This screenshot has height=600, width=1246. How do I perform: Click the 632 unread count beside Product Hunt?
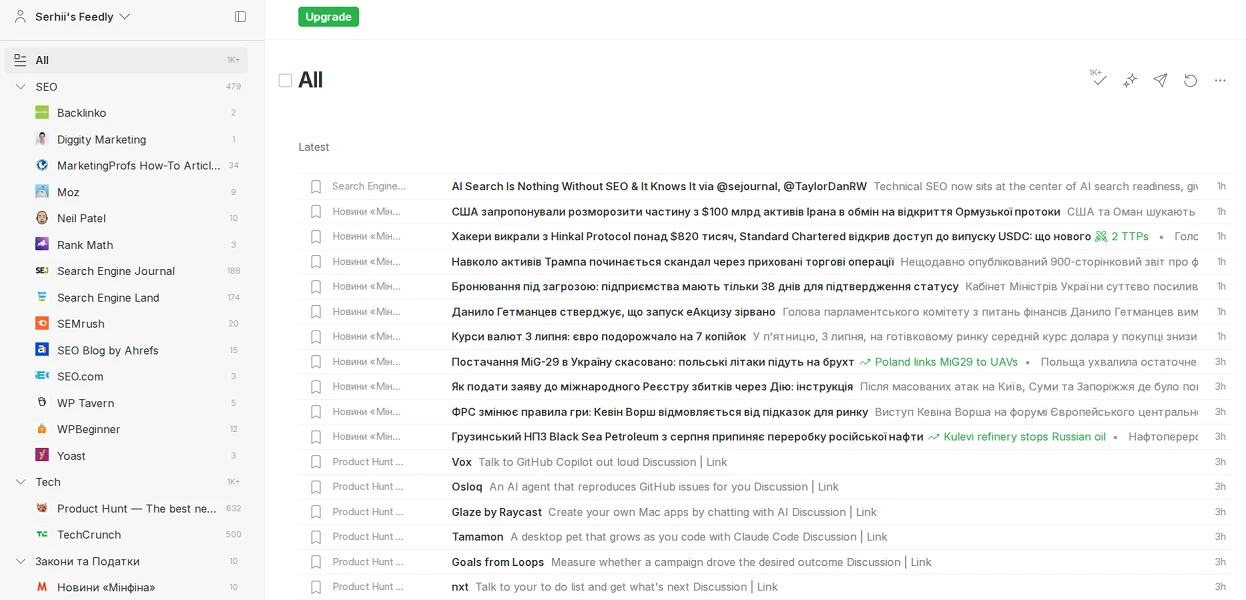coord(234,508)
